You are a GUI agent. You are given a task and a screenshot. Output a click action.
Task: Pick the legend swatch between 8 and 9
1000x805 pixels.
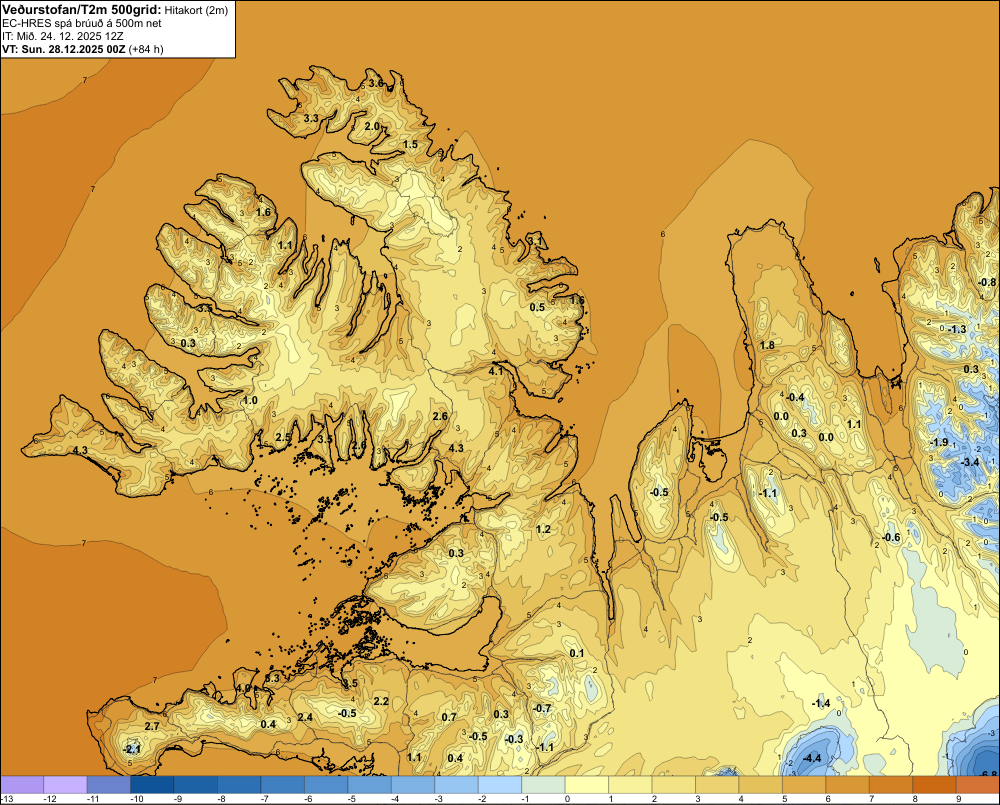pos(935,785)
